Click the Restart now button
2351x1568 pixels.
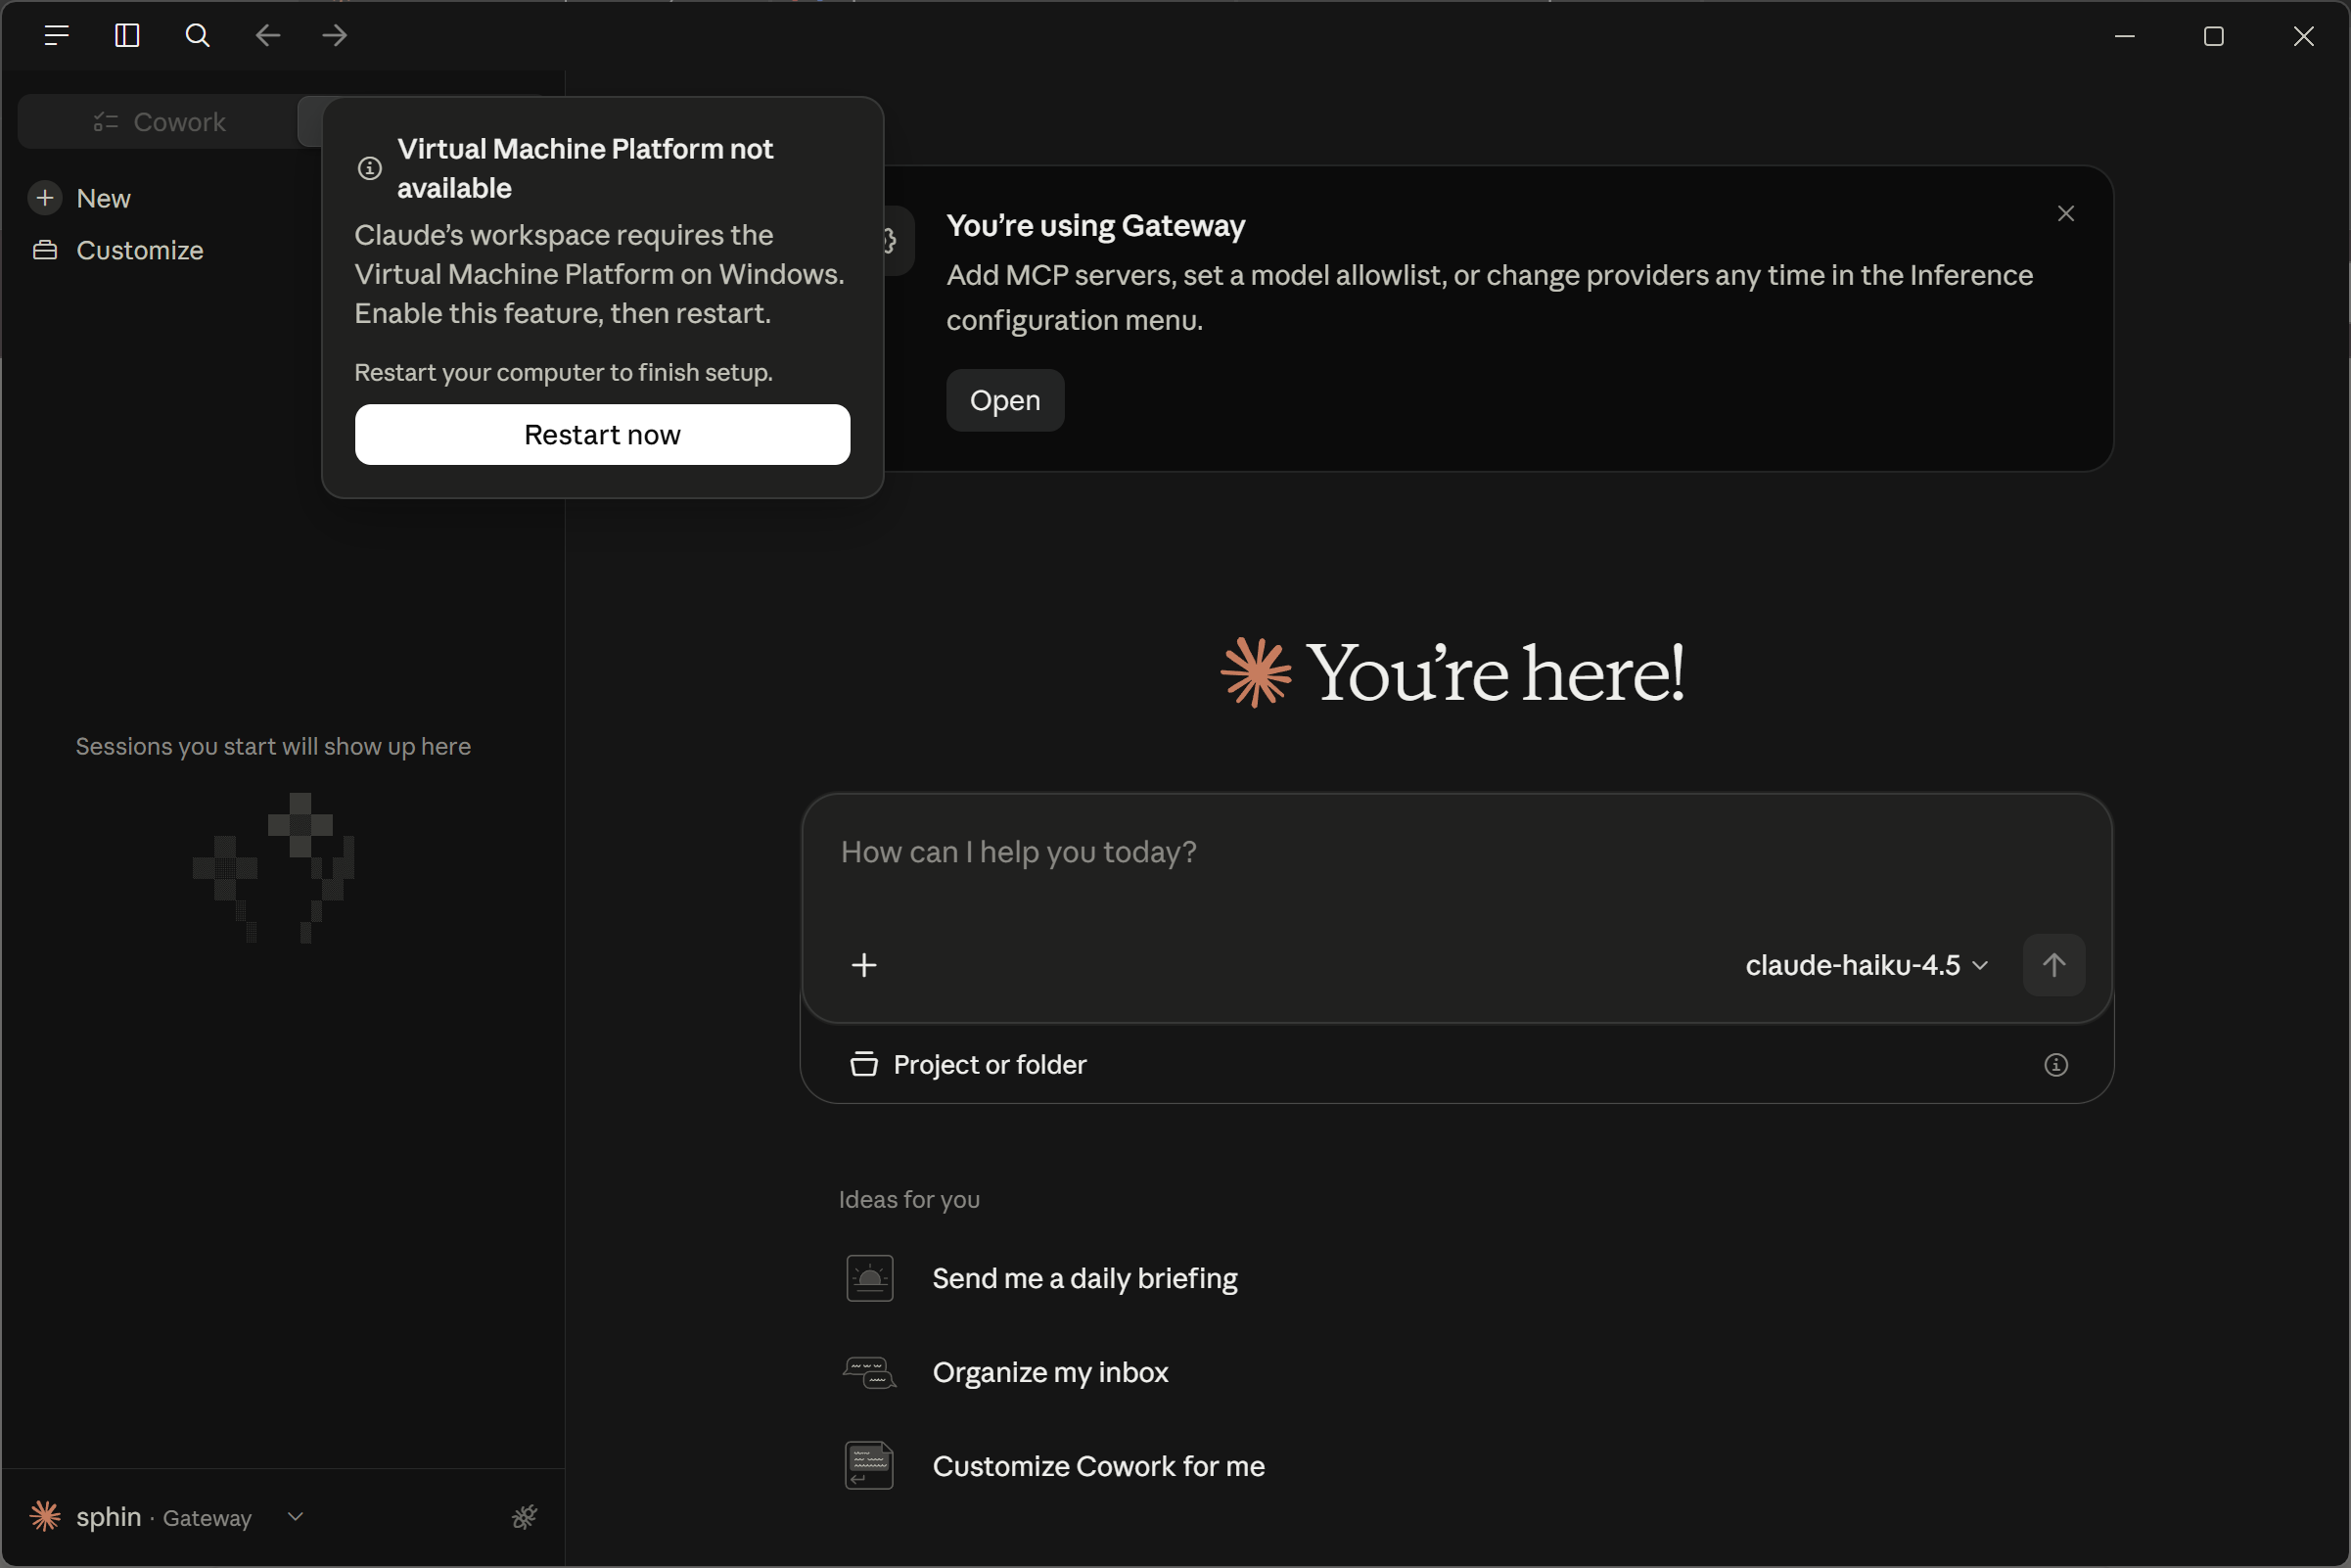603,434
